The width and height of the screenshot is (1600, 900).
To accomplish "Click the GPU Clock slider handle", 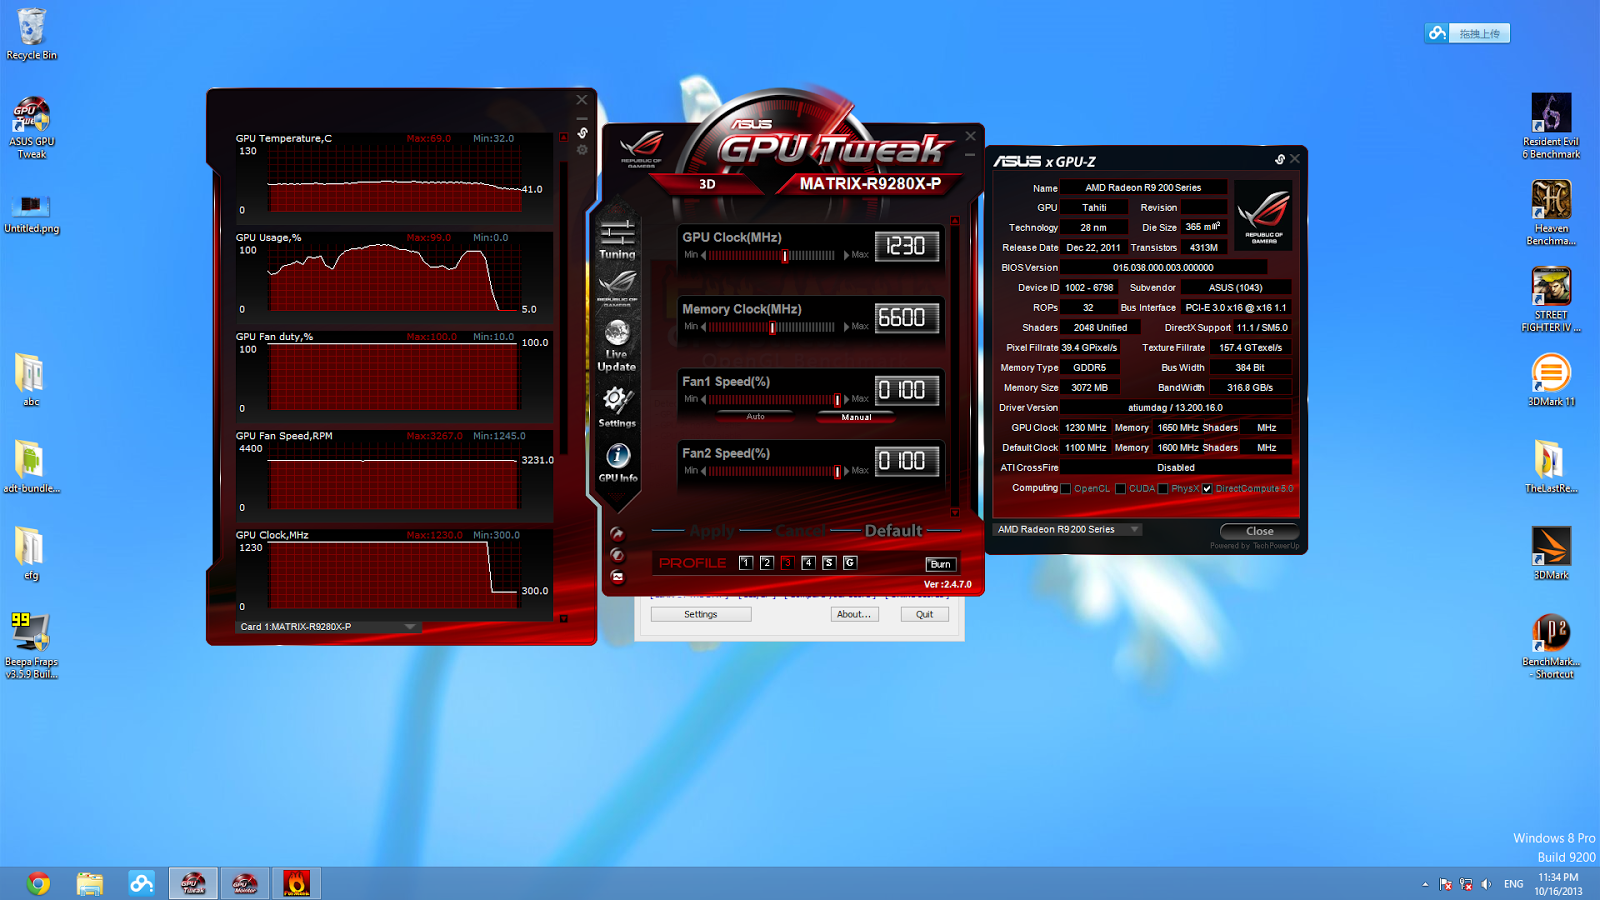I will click(785, 256).
